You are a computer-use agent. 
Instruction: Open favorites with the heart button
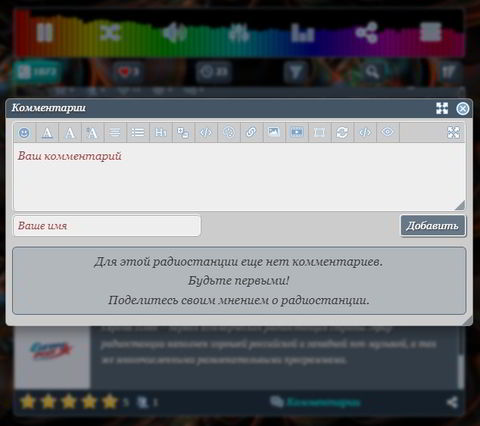(x=128, y=72)
